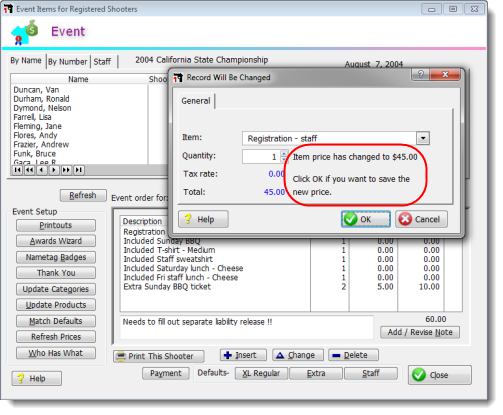Increase quantity using spinner up arrow

(x=284, y=153)
